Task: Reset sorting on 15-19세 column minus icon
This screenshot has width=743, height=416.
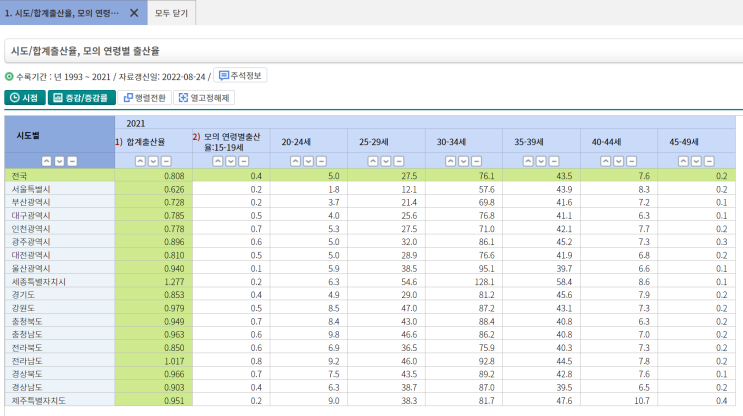Action: 243,161
